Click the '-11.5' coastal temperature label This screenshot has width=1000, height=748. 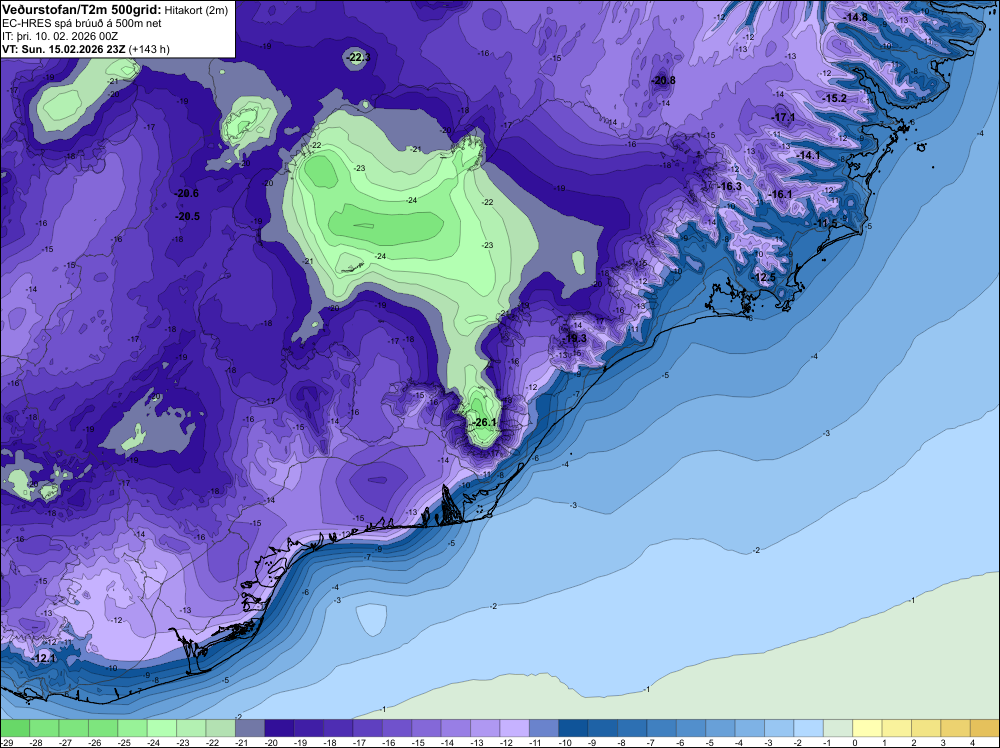pos(825,223)
